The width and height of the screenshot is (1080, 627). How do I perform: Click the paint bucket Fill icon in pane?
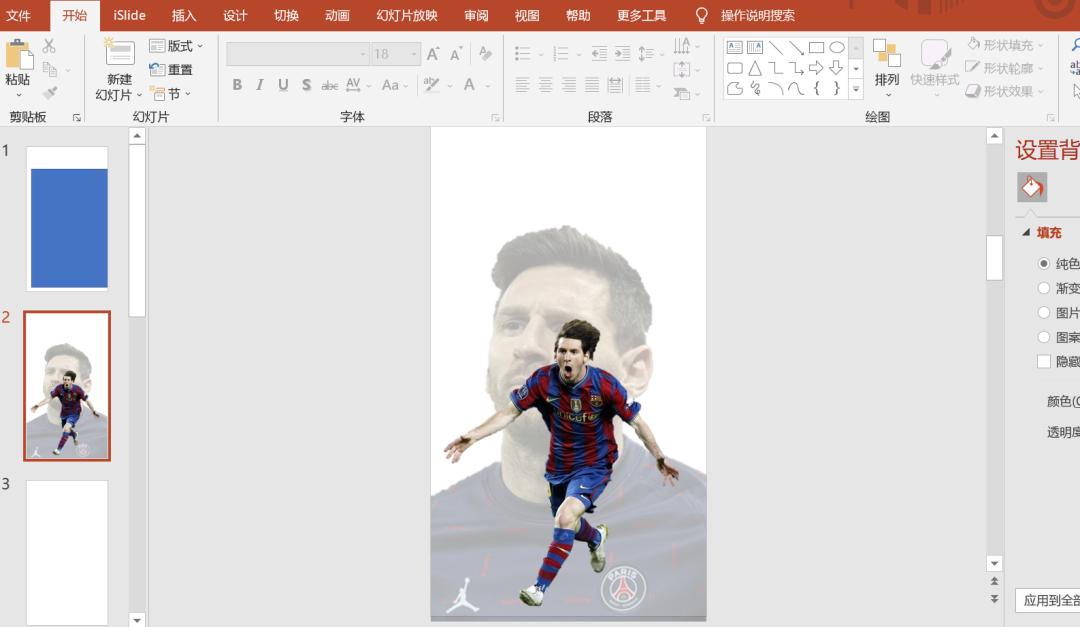(1032, 187)
